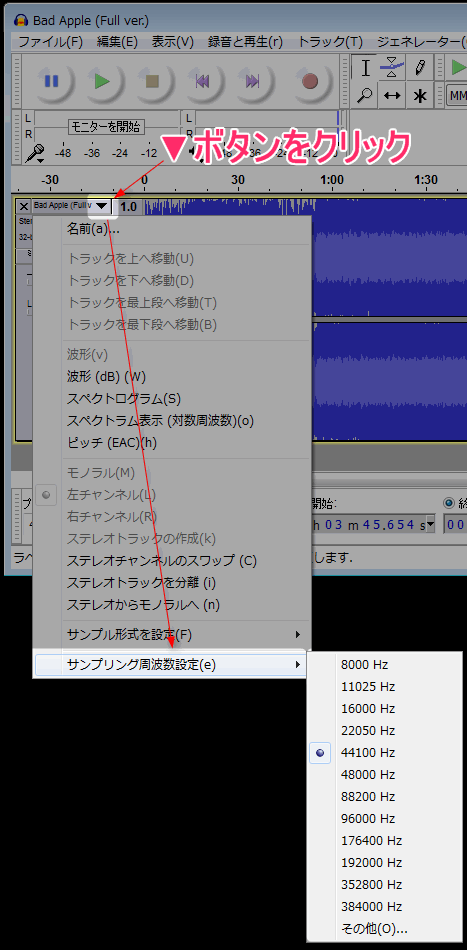The image size is (467, 950).
Task: Open the ジェネレーター menu
Action: click(420, 42)
